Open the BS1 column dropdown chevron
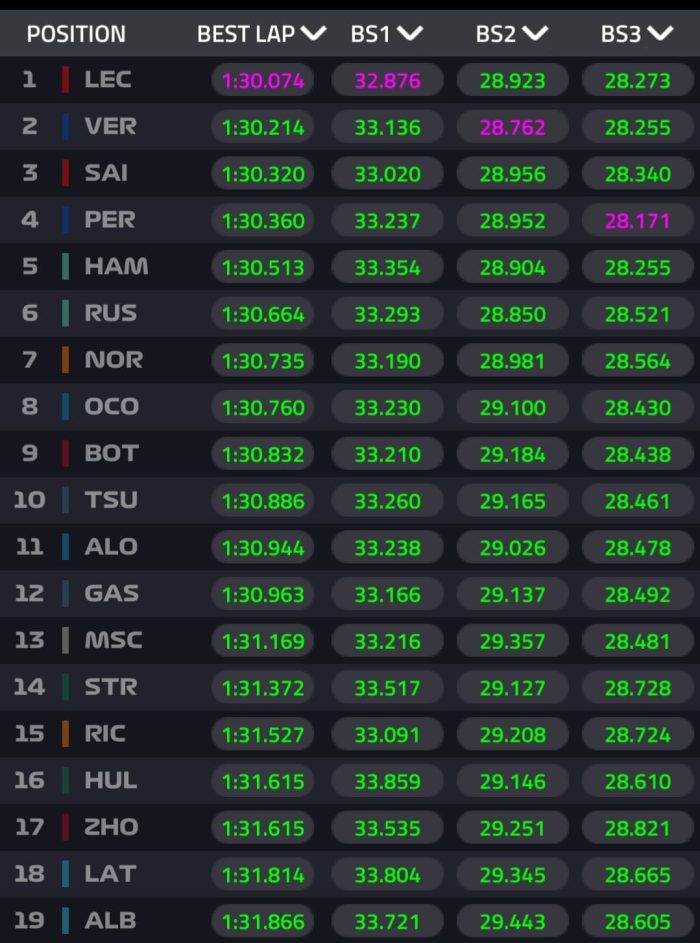Image resolution: width=700 pixels, height=943 pixels. tap(410, 34)
